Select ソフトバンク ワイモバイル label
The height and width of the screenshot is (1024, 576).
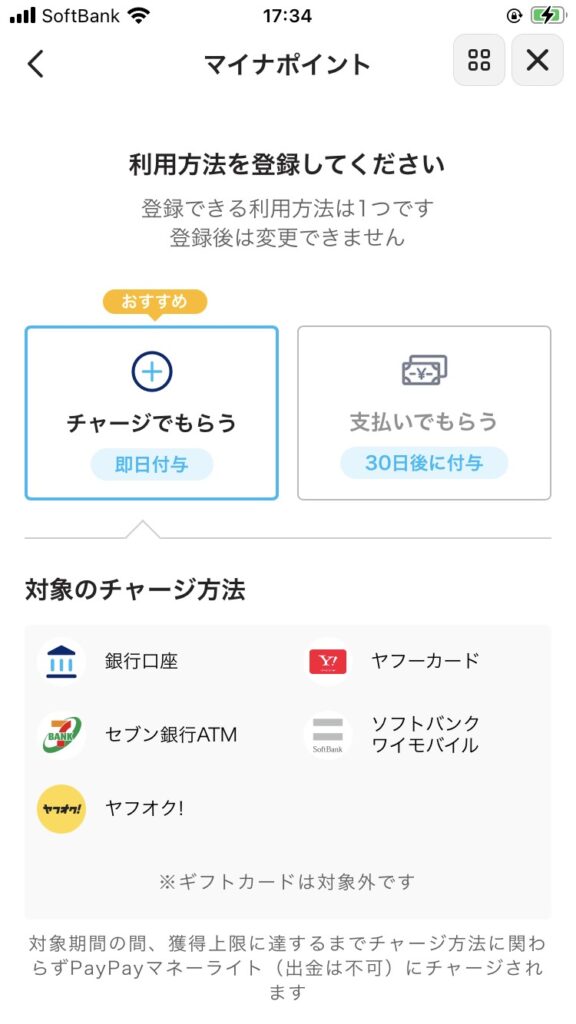click(x=425, y=735)
